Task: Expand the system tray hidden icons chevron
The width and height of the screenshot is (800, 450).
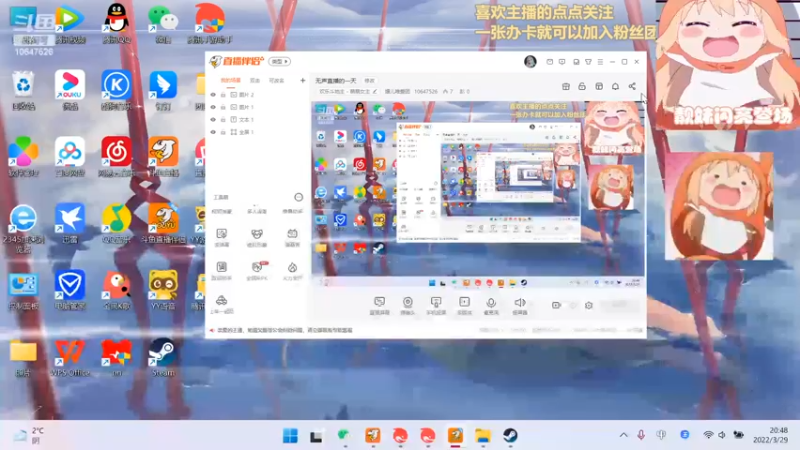Action: tap(623, 435)
